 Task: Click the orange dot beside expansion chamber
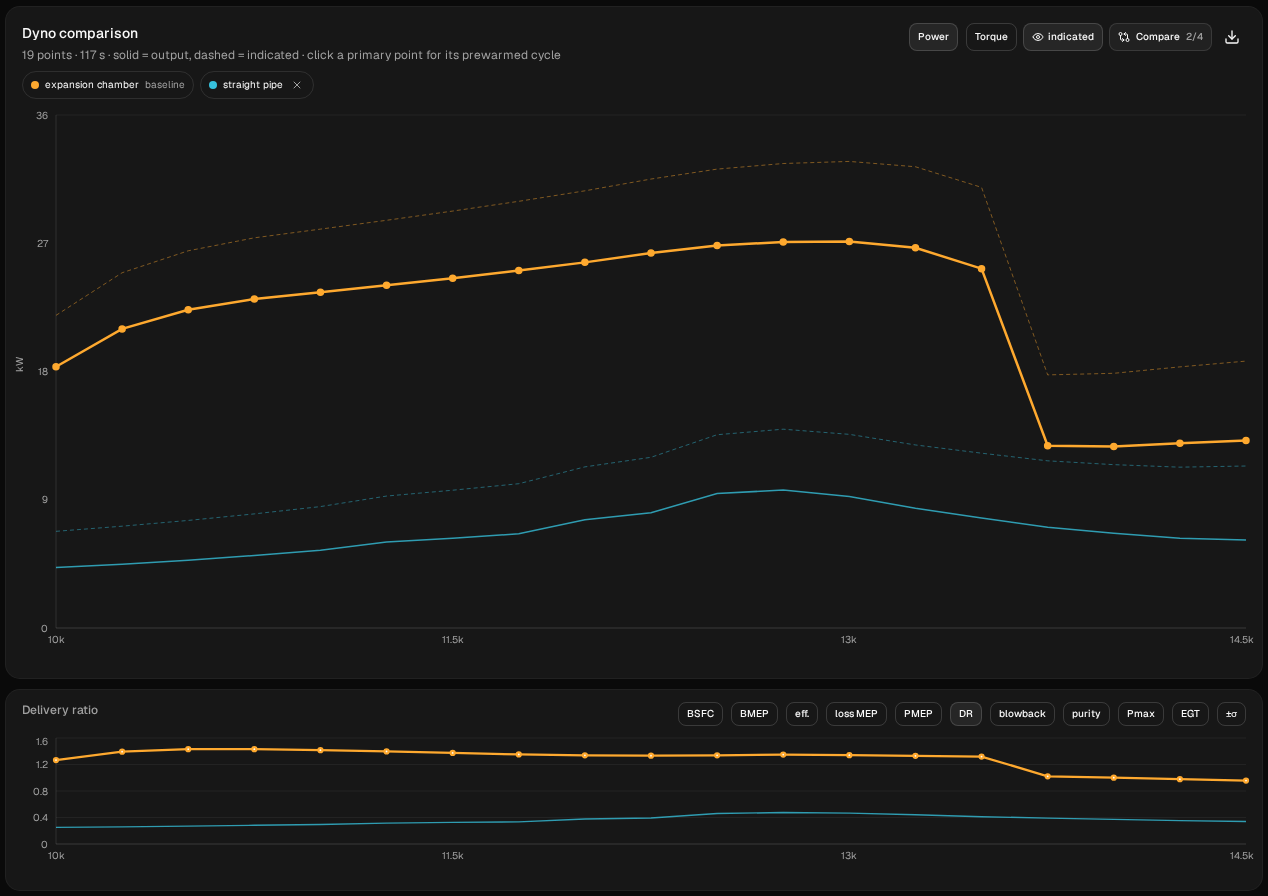35,85
